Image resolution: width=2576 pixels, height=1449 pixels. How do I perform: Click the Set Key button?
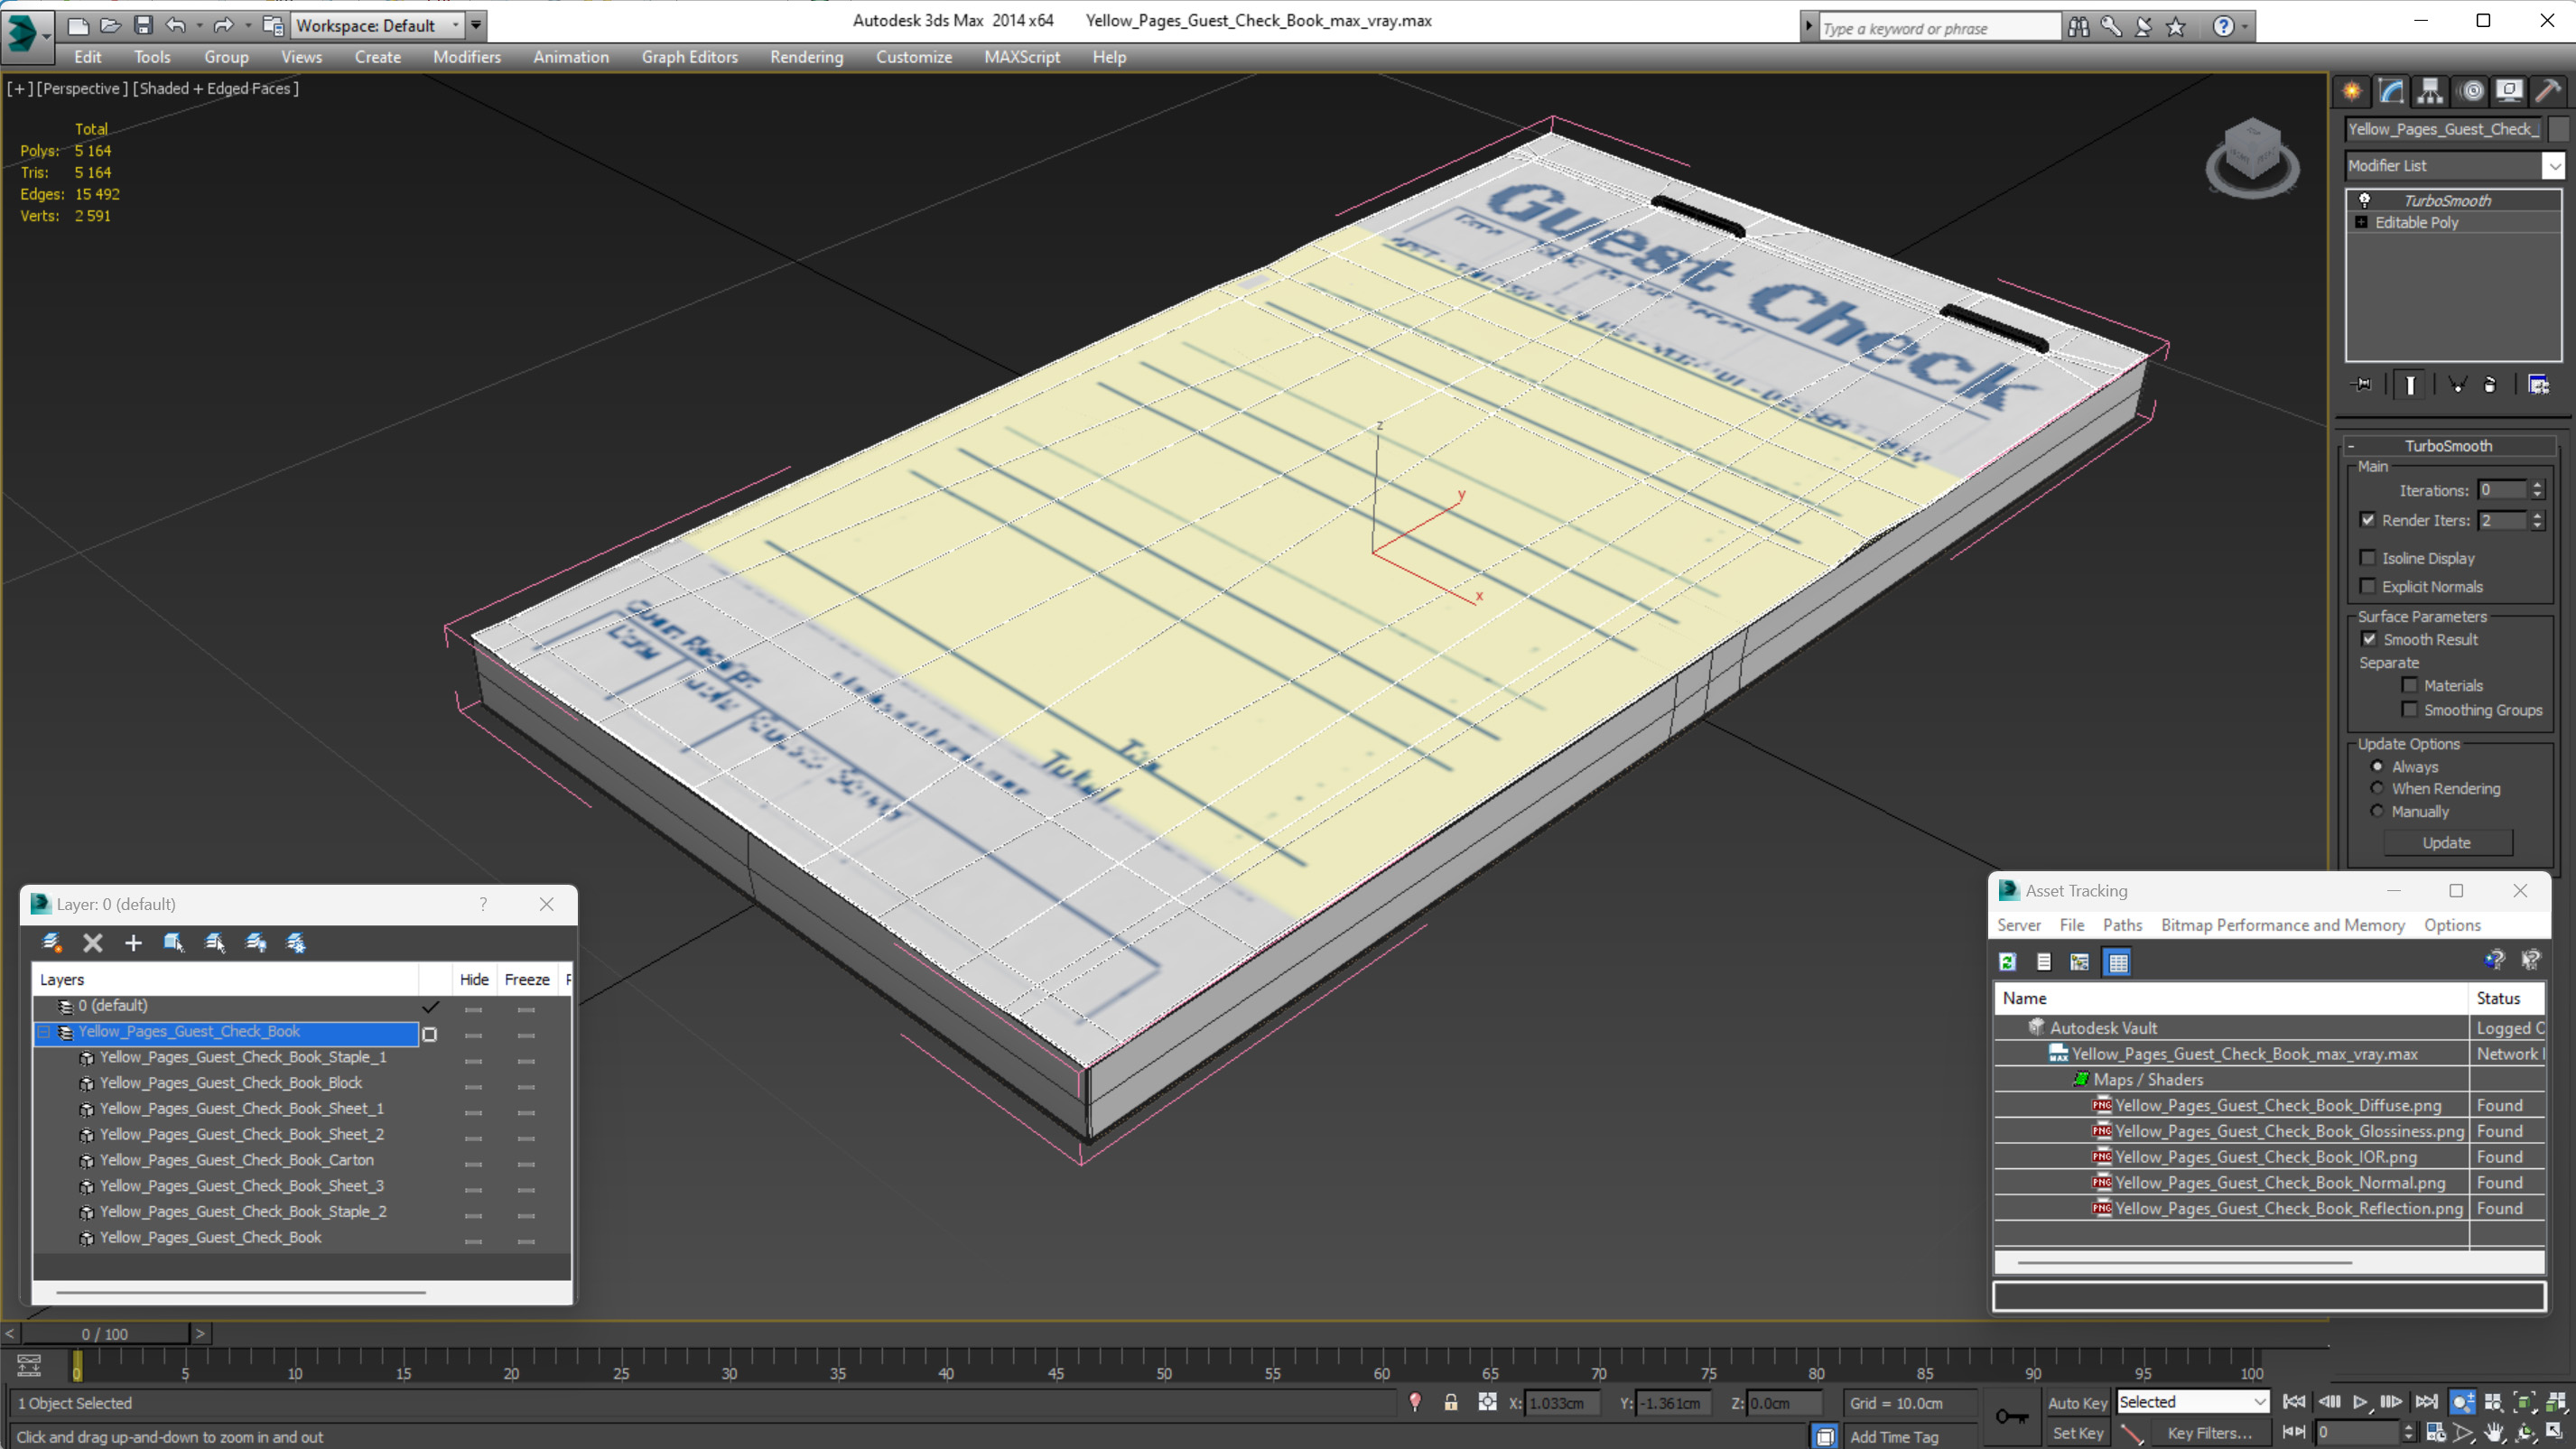click(x=2077, y=1433)
